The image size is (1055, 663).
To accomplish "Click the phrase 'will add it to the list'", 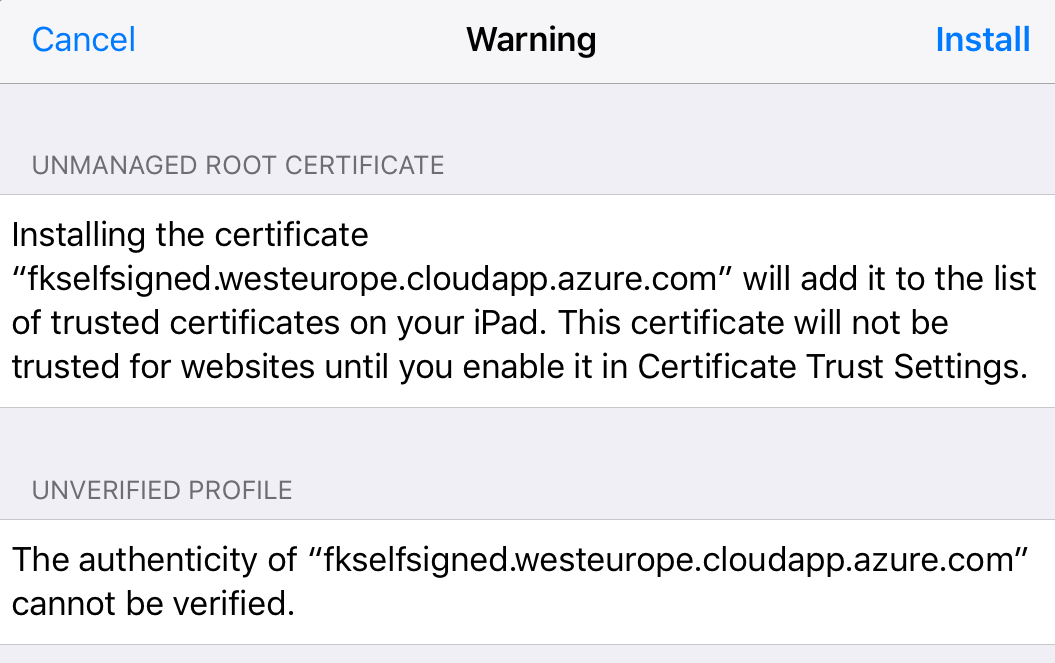I will click(x=890, y=279).
